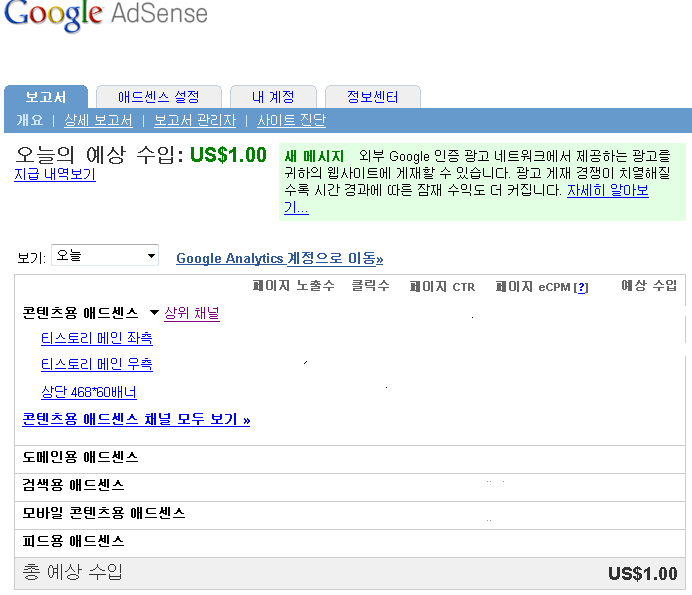Open the 내 계정 tab

pyautogui.click(x=273, y=97)
